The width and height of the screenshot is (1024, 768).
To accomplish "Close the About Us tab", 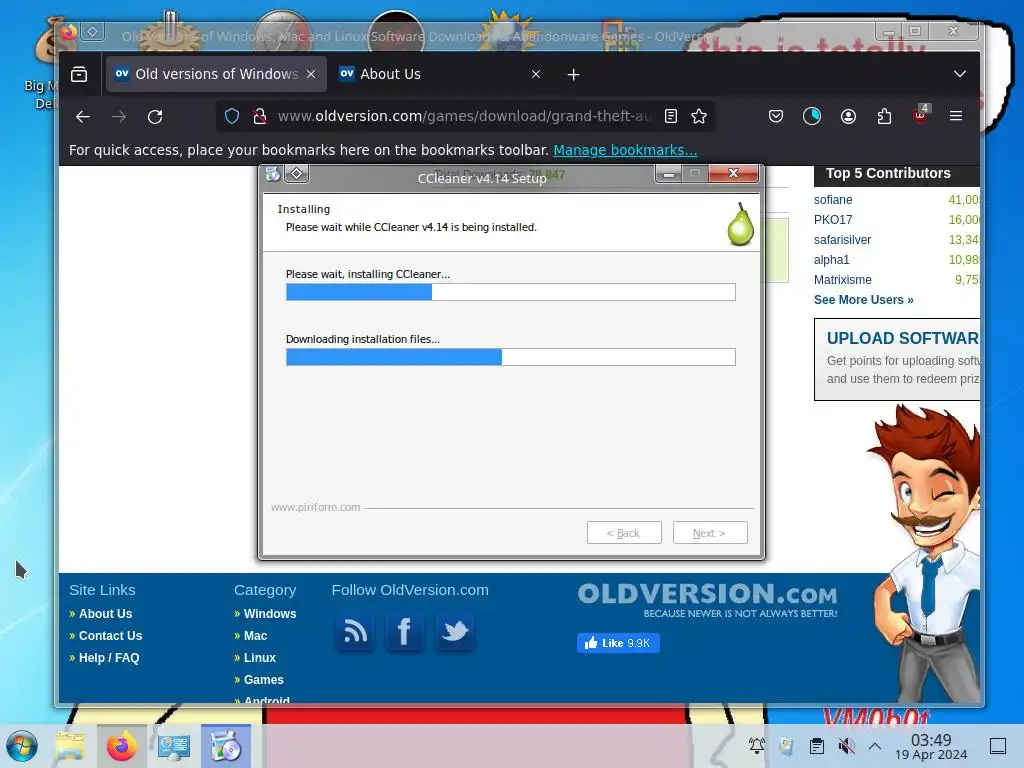I will click(536, 74).
